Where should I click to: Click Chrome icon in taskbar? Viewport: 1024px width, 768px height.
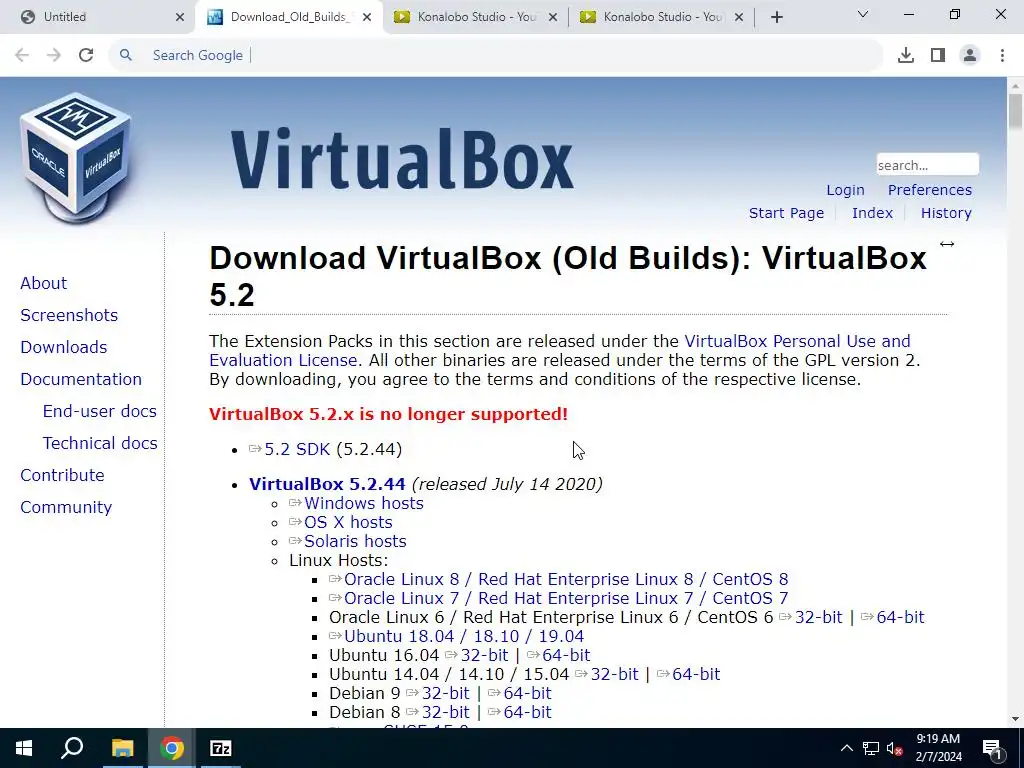[172, 748]
